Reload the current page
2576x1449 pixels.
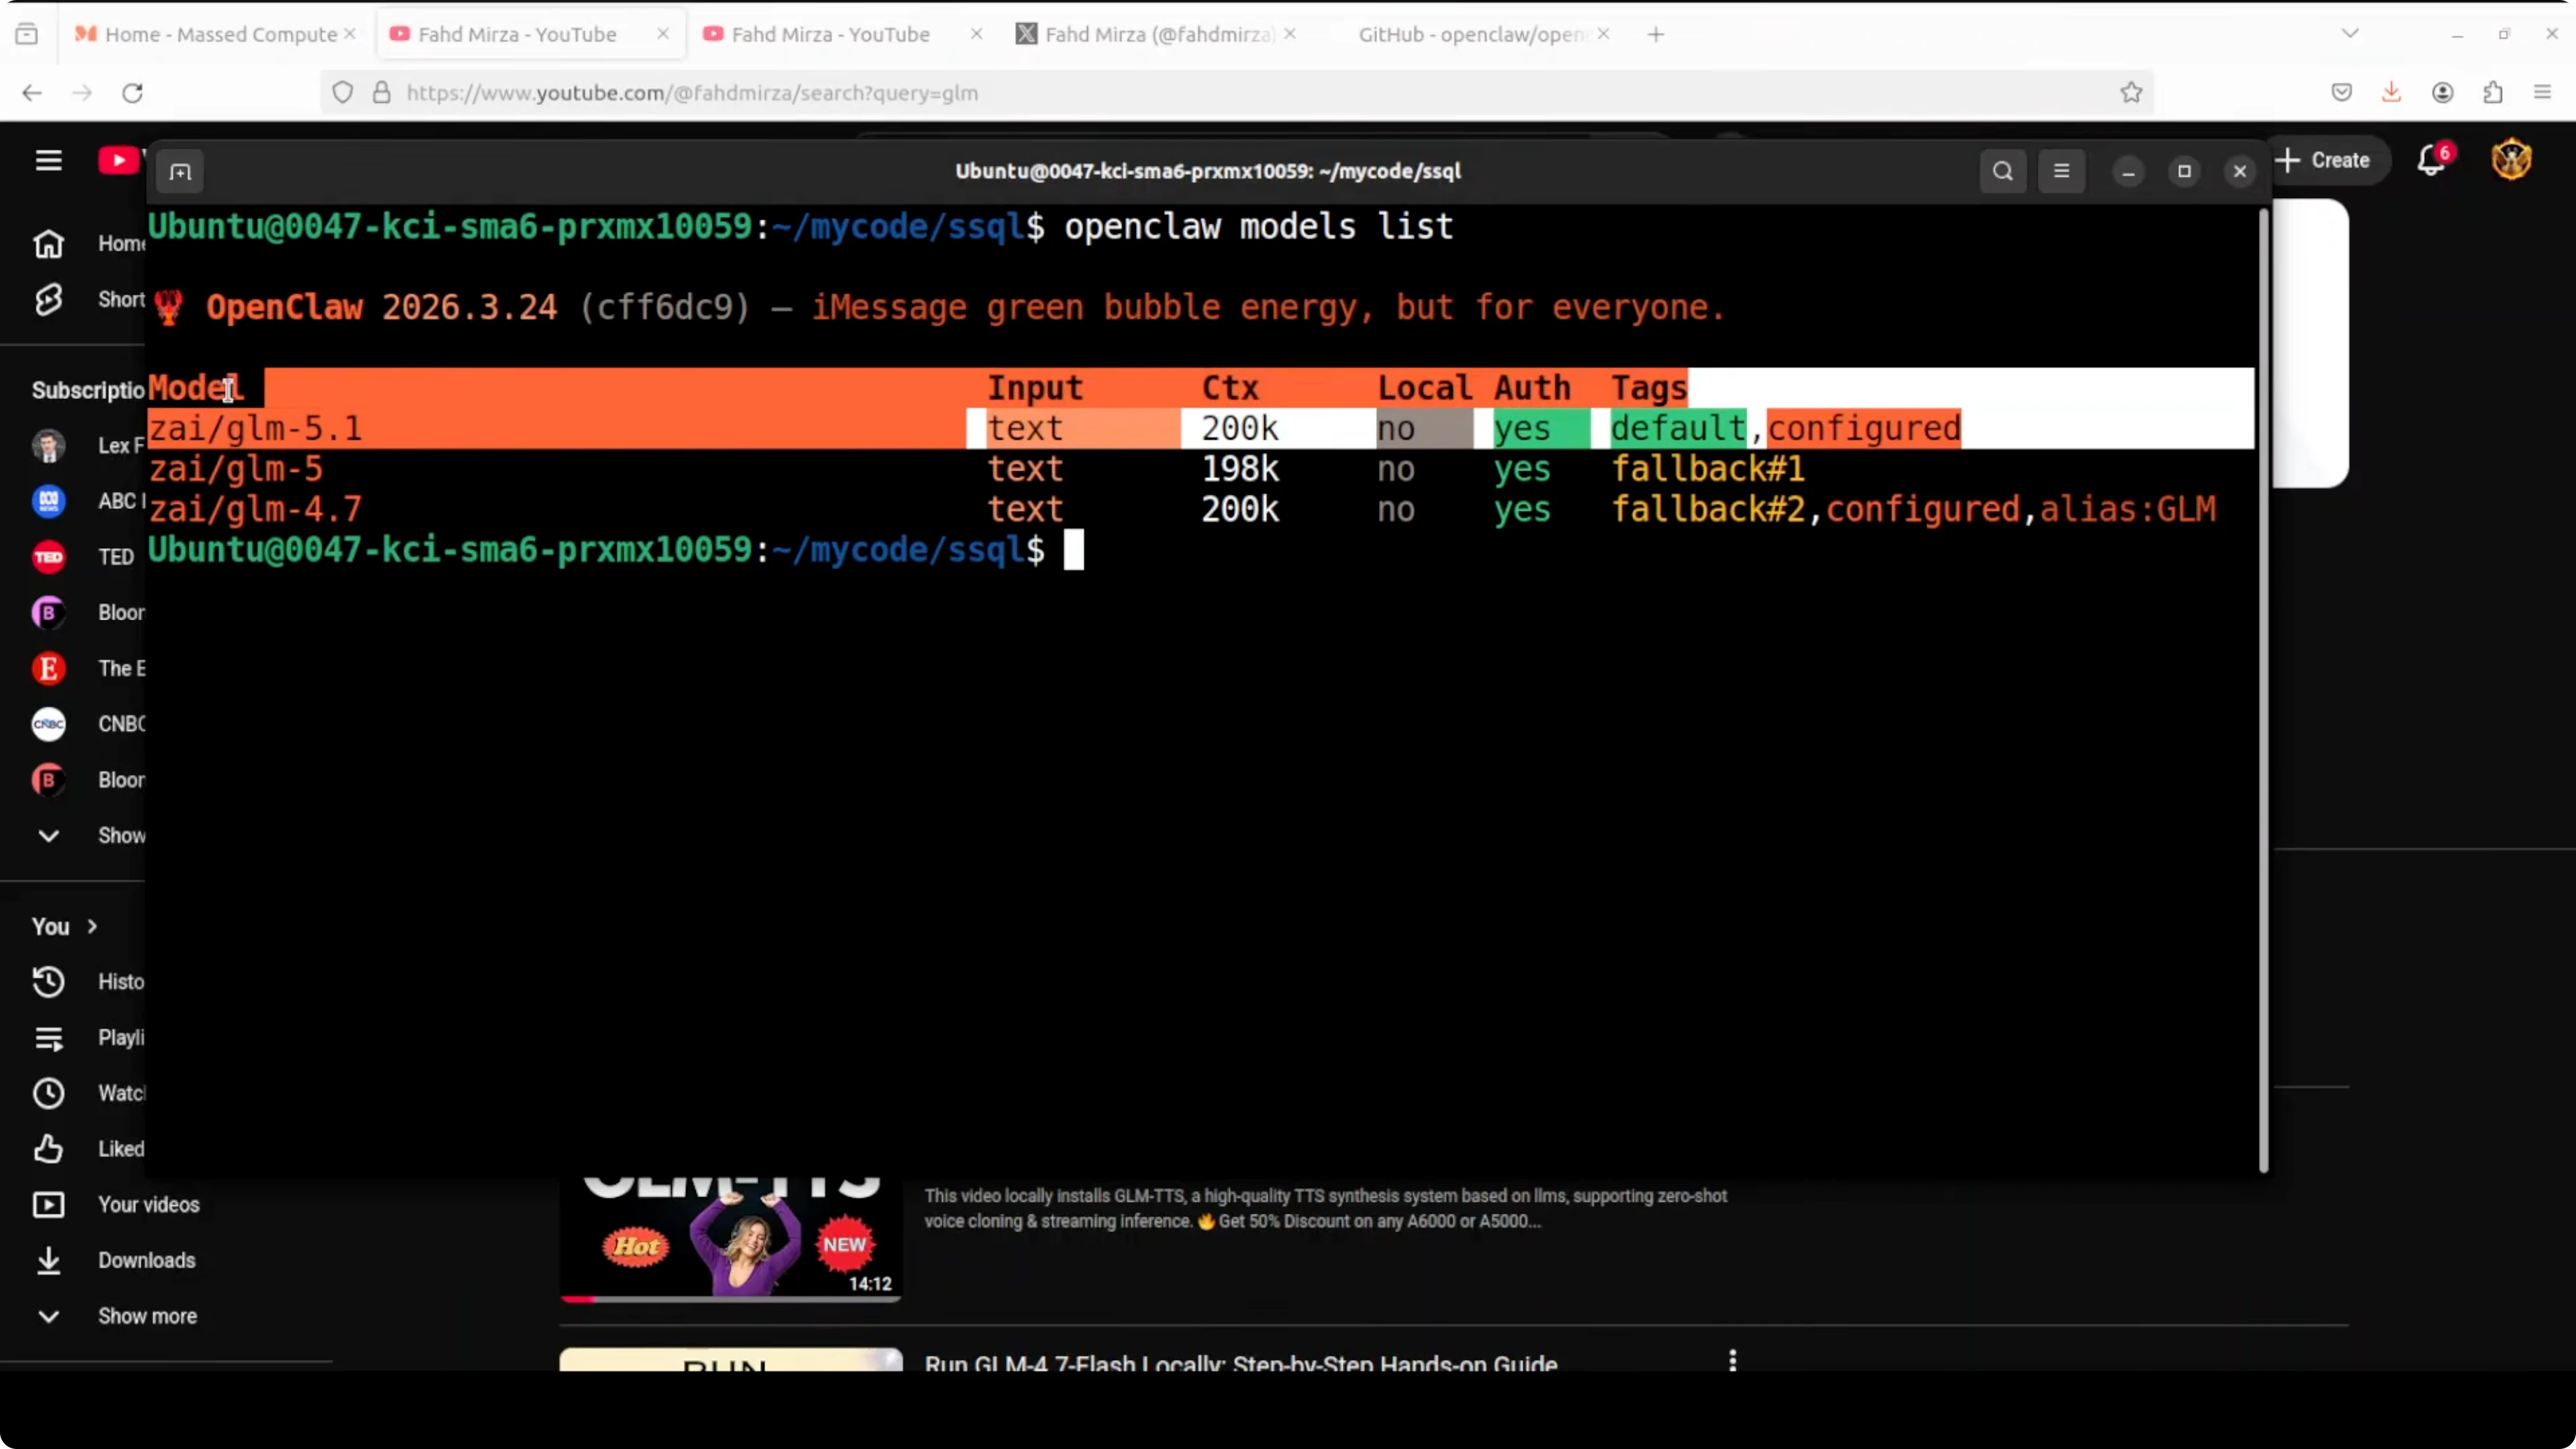pos(132,92)
